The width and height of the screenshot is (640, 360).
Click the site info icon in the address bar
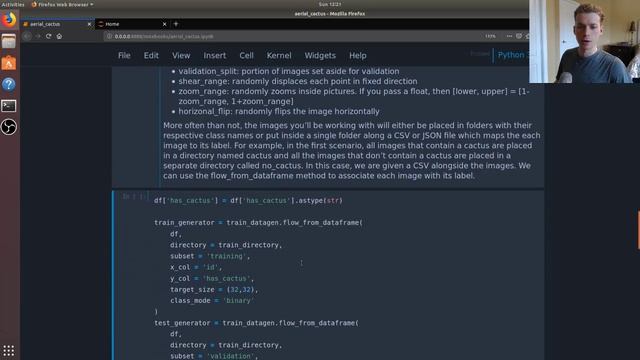(109, 36)
